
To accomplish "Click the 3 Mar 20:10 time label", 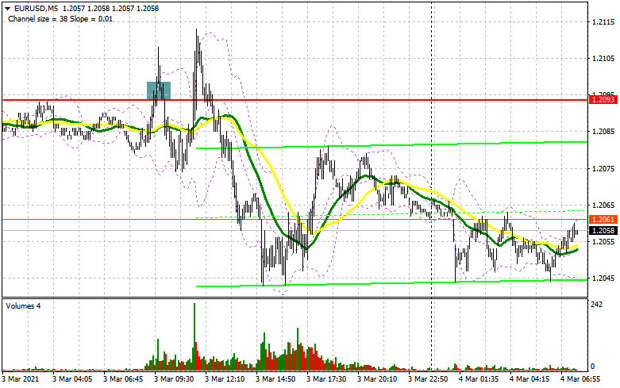I will [x=377, y=379].
